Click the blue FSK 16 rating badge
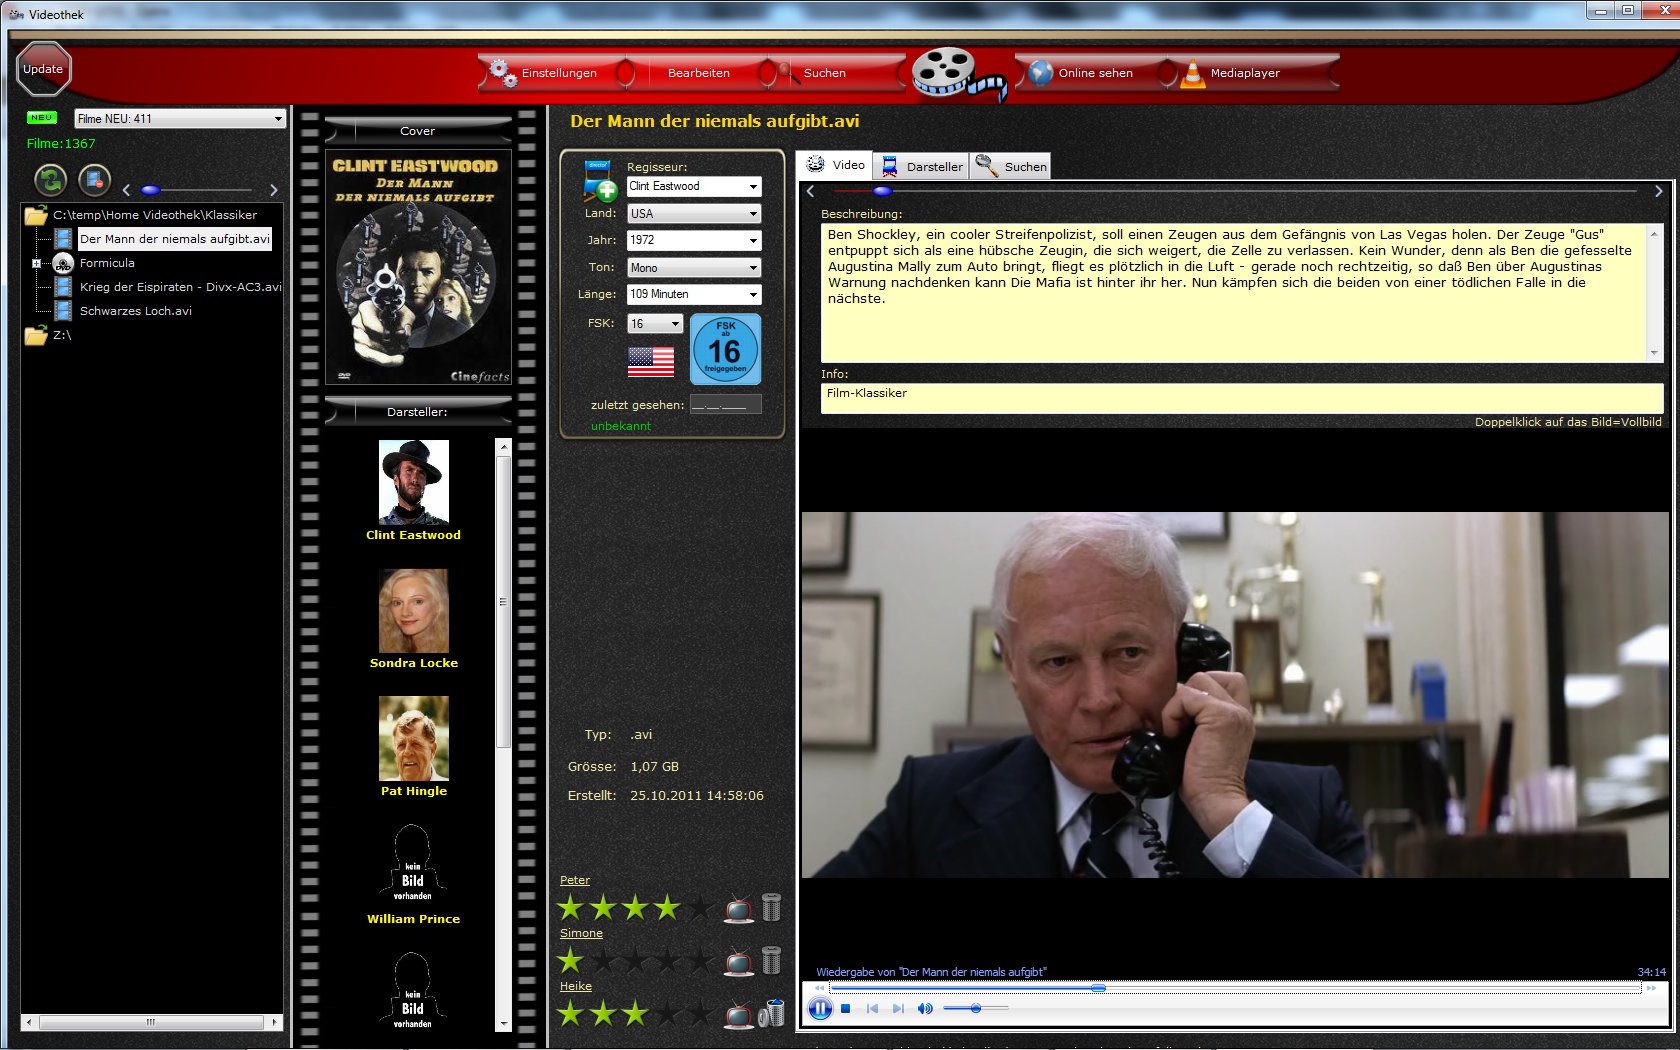Screen dimensions: 1680x1050 725,349
